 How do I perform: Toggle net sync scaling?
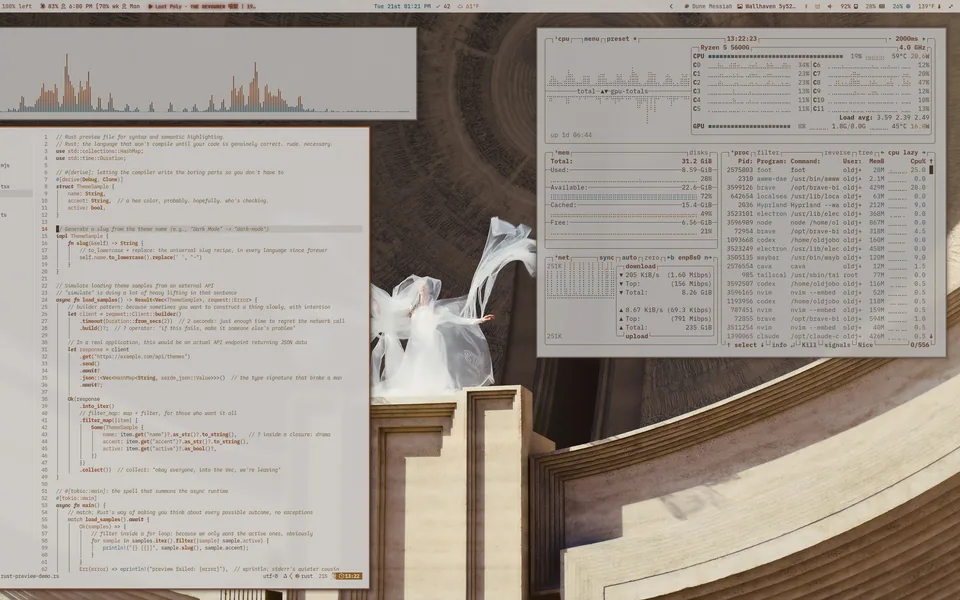click(x=606, y=258)
